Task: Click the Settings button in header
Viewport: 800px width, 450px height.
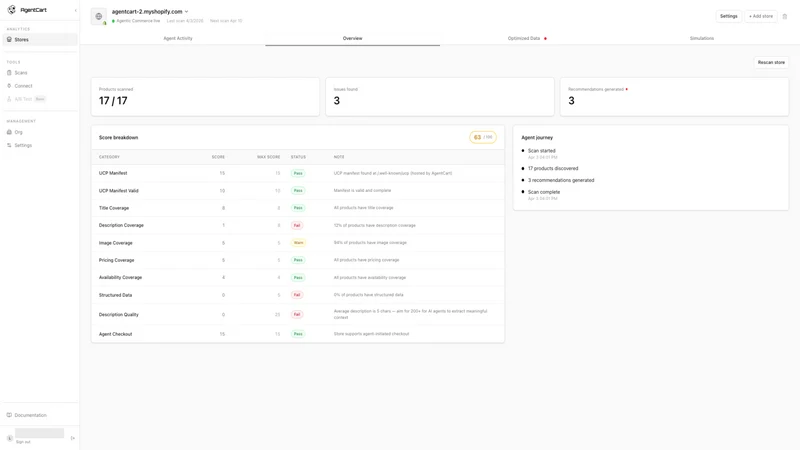Action: pos(729,16)
